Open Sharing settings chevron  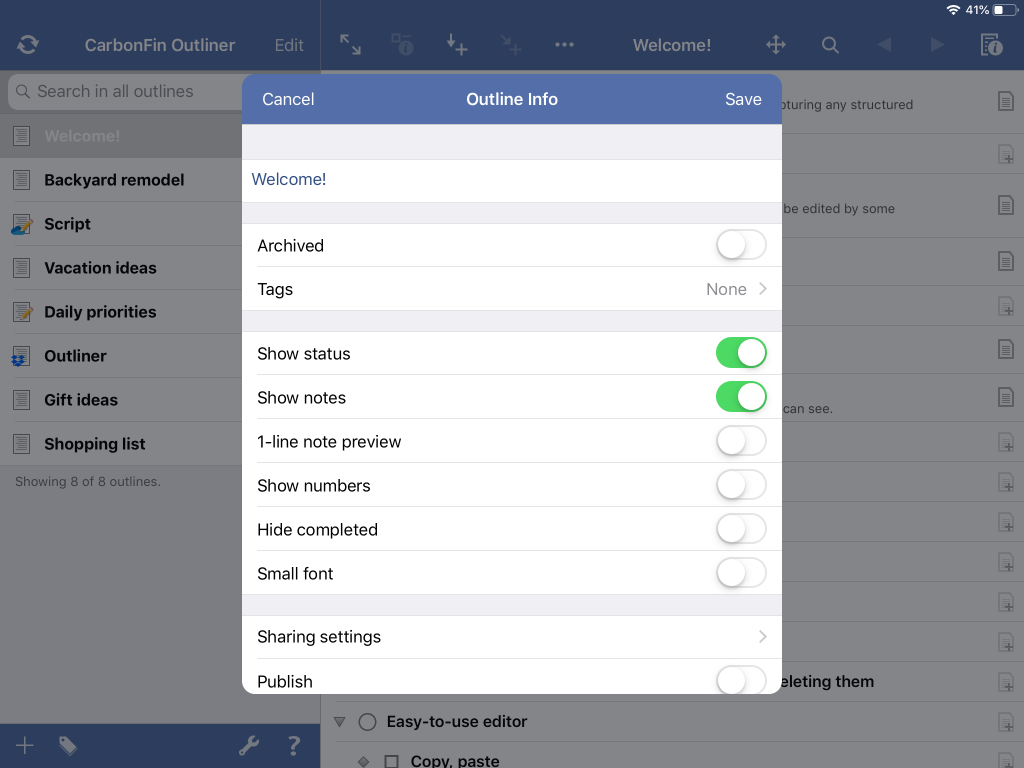coord(762,637)
